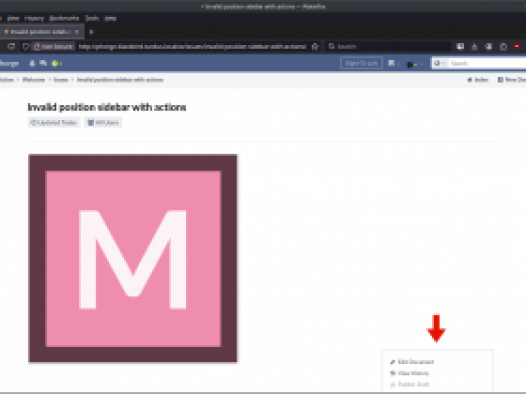
Task: Open the notifications bell in the Phorge header
Action: [32, 63]
